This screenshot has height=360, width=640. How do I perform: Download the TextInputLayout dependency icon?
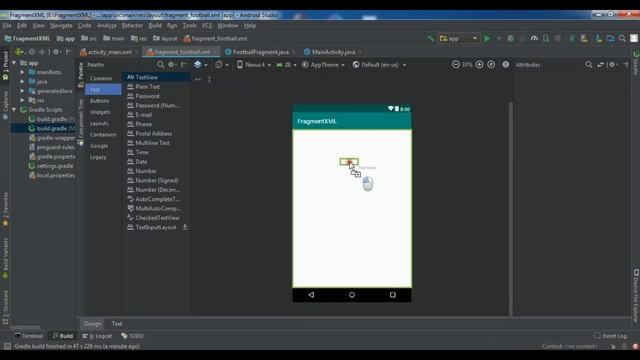[x=185, y=227]
